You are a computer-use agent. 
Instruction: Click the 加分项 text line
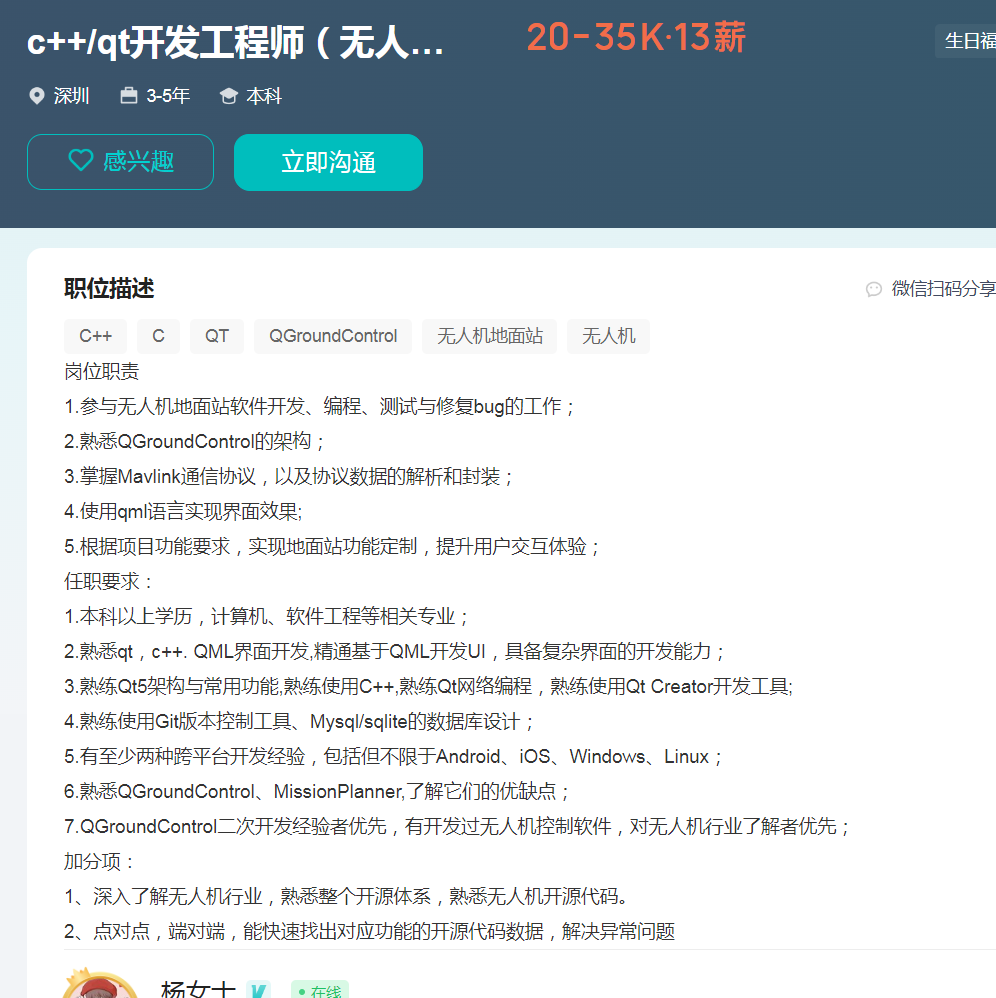[x=99, y=861]
